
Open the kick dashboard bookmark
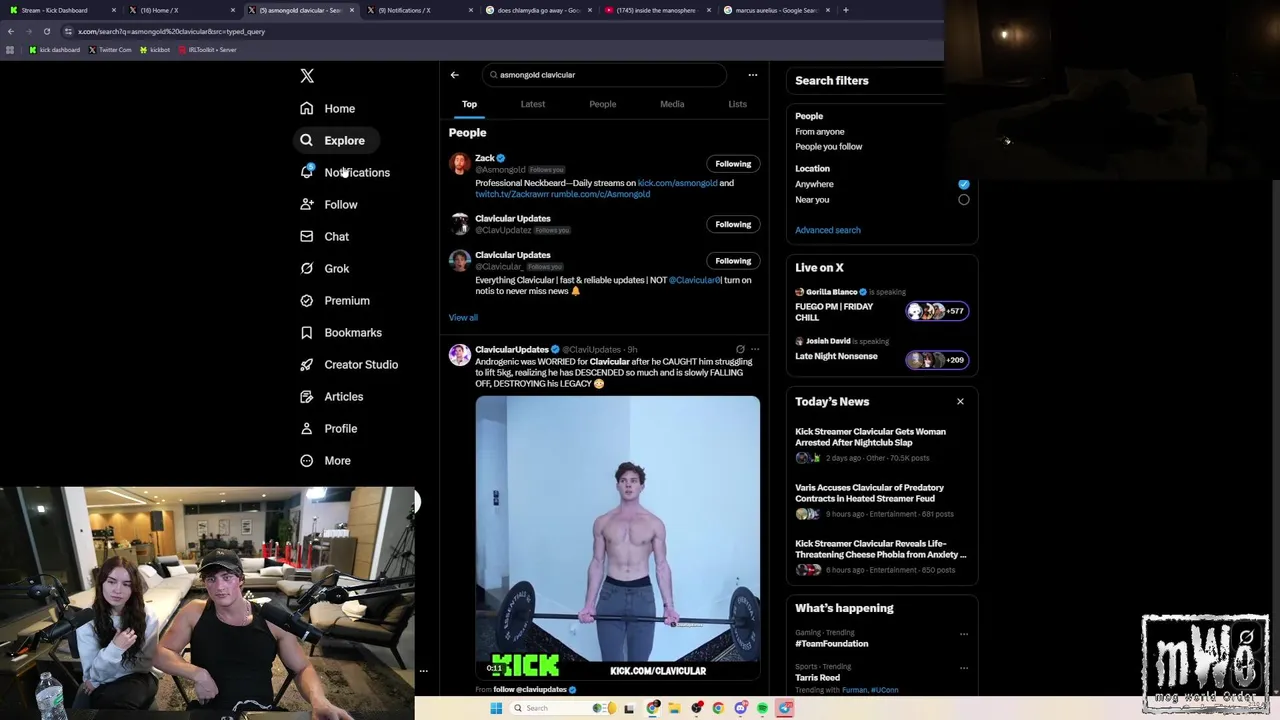coord(54,49)
